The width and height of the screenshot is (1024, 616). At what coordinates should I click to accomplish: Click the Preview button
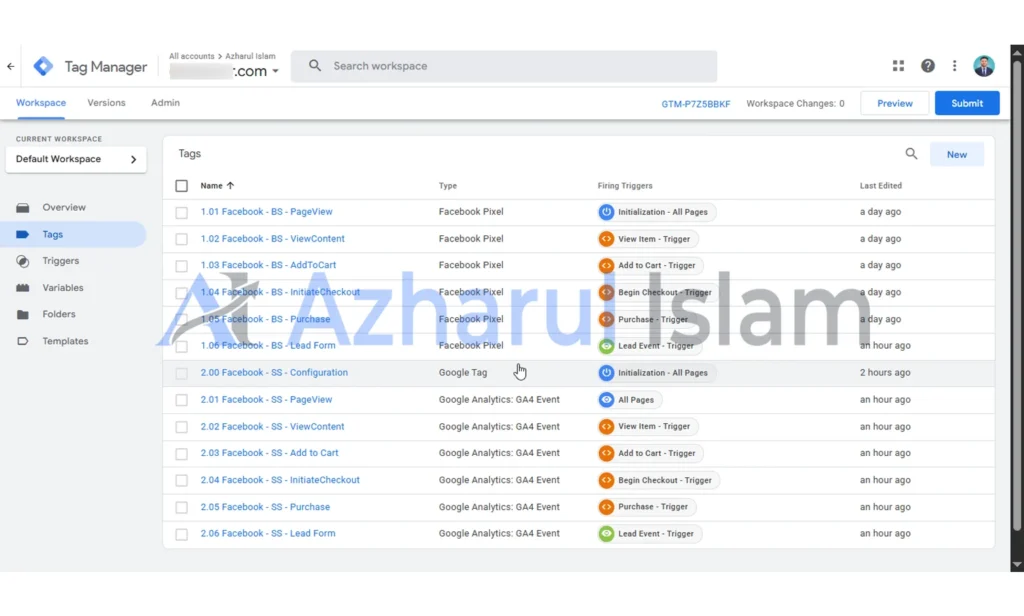(895, 103)
